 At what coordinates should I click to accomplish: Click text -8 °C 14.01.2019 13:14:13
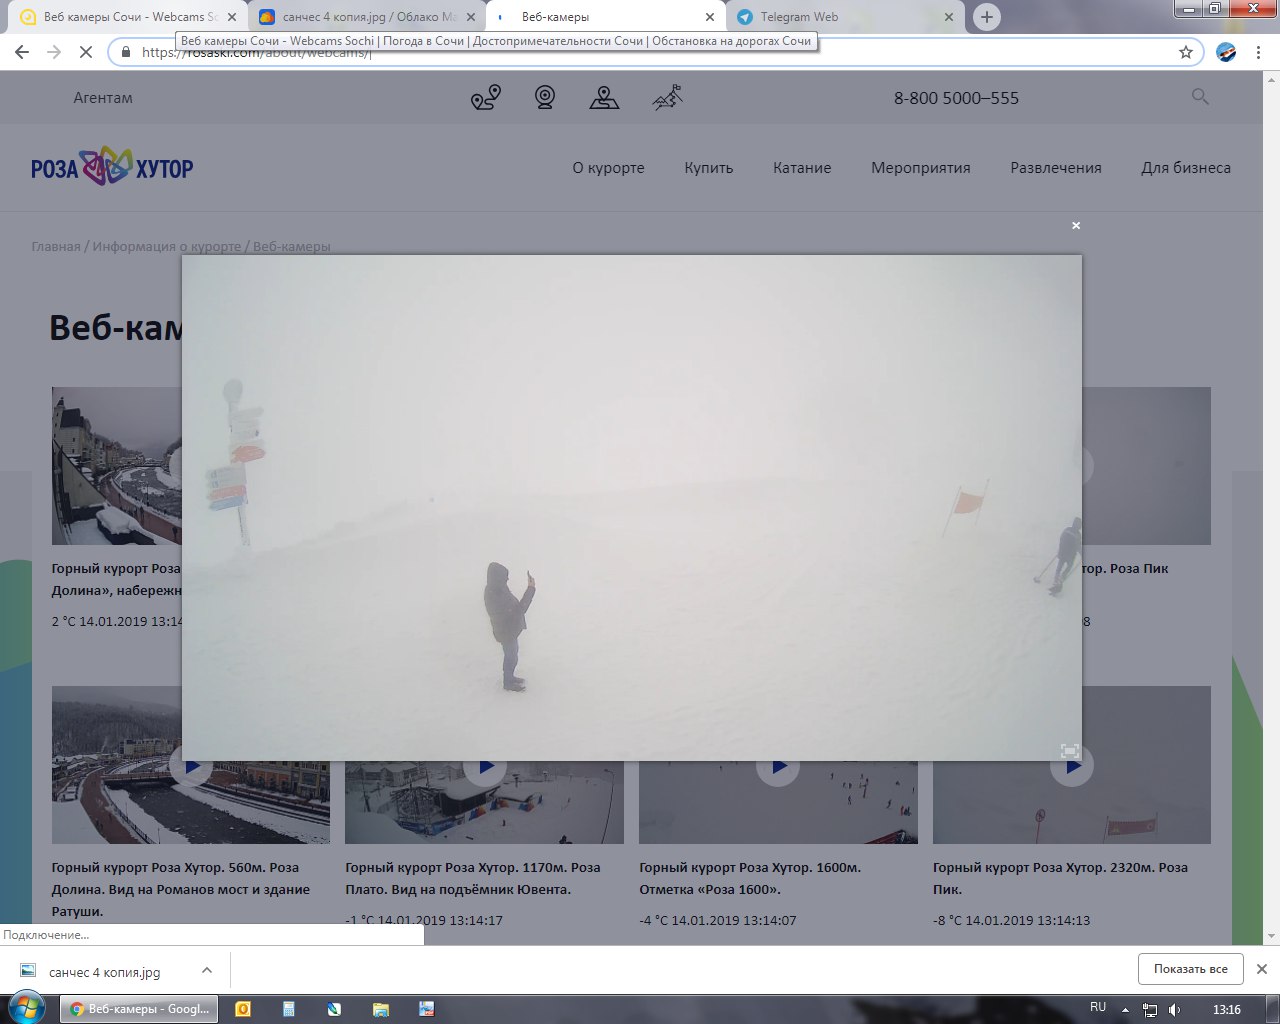coord(1011,920)
